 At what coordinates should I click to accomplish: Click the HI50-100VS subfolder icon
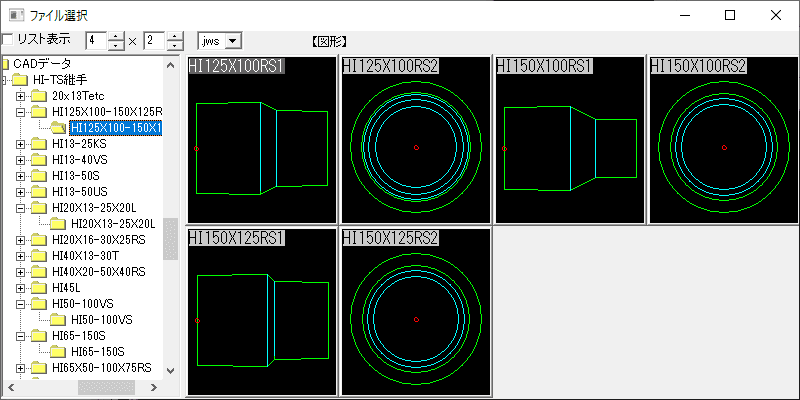coord(58,320)
